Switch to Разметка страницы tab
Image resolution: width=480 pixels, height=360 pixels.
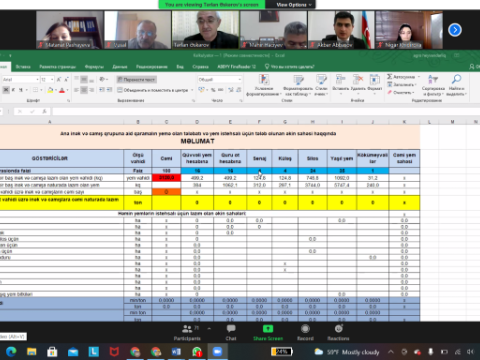58,67
